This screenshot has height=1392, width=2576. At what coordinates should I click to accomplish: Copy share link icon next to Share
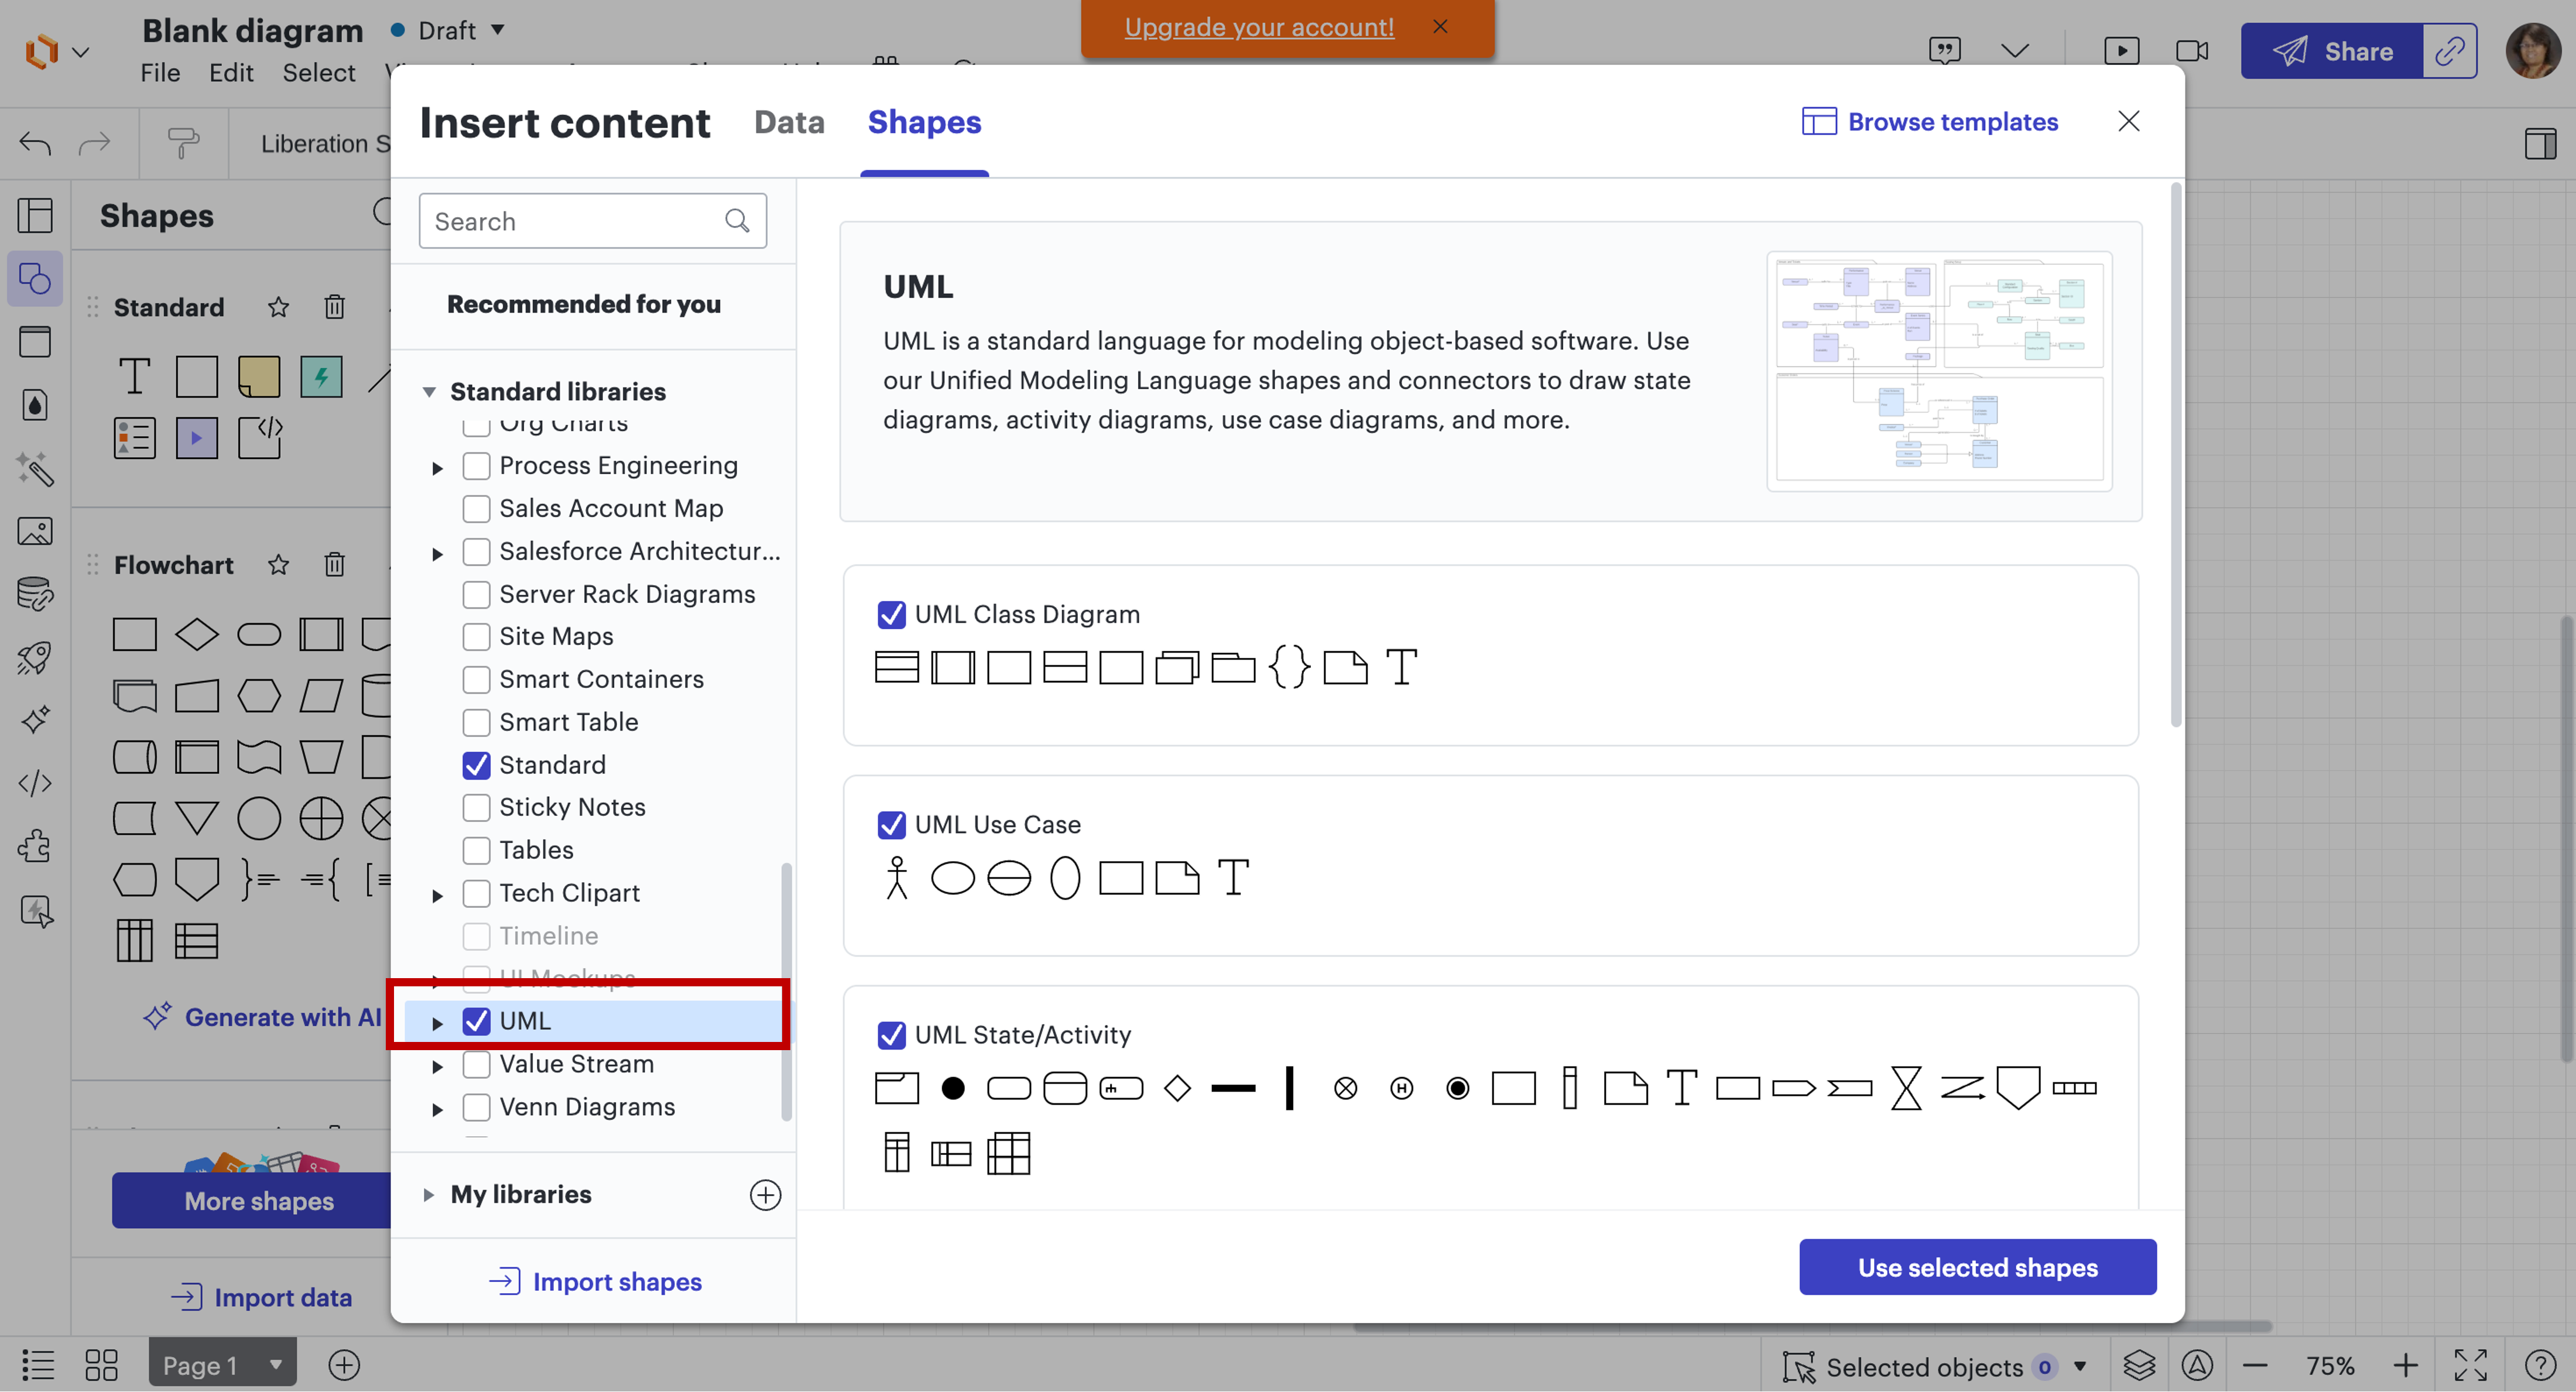2449,51
